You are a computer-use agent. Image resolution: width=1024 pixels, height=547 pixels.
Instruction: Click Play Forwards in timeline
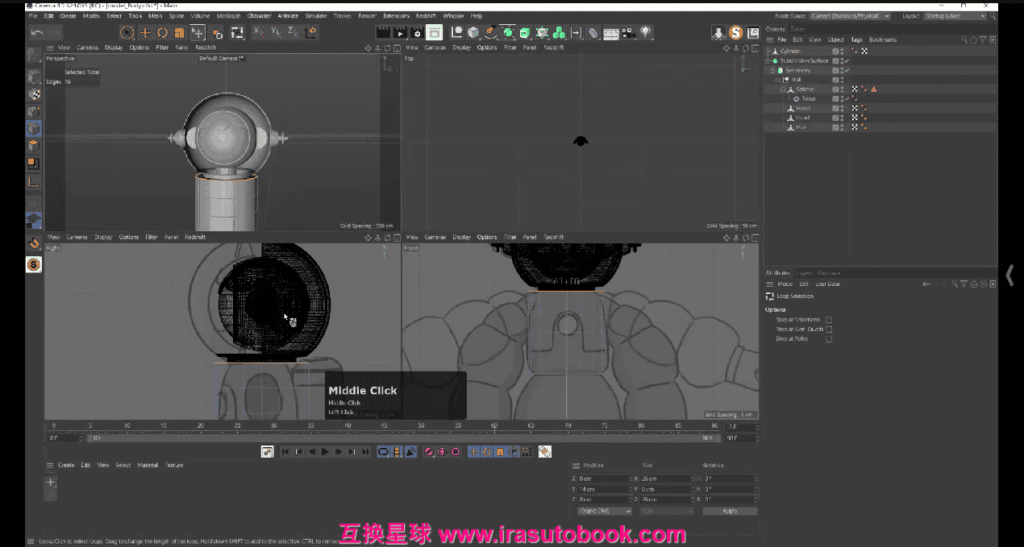pyautogui.click(x=325, y=452)
